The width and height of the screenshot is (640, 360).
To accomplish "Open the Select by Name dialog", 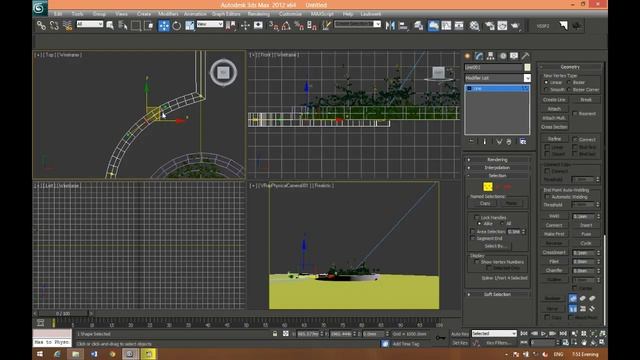I will 123,26.
